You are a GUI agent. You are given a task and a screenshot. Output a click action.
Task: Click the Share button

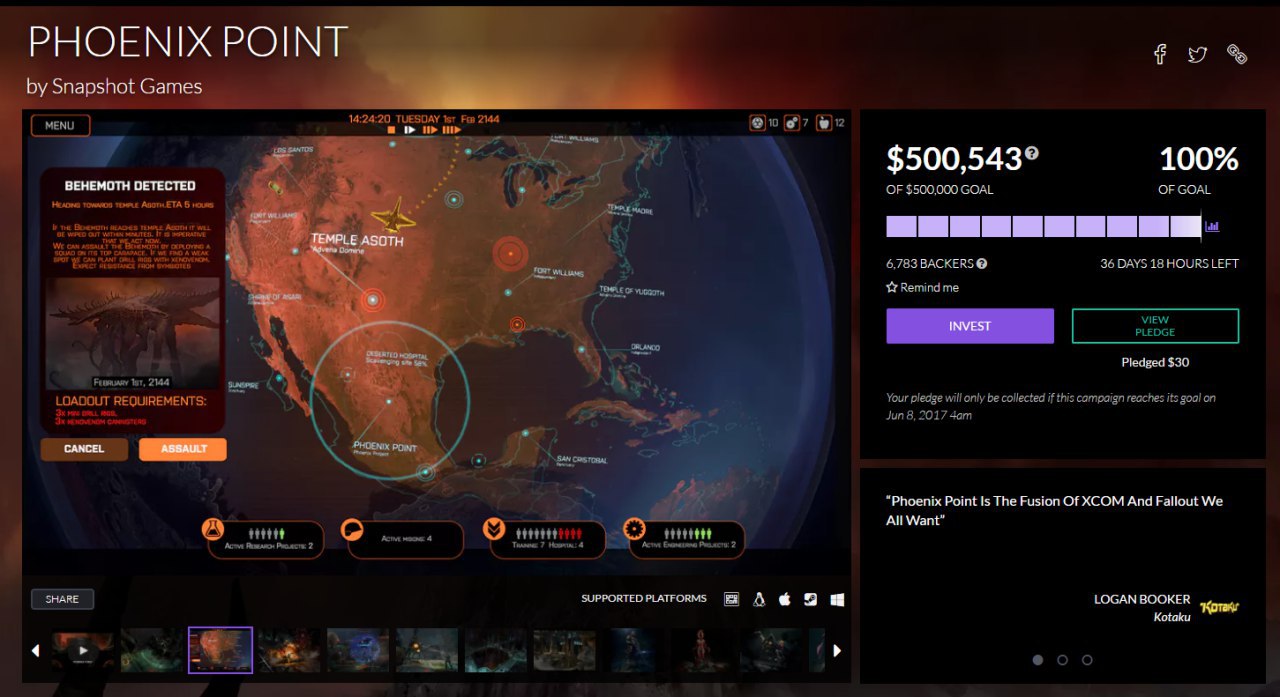point(62,599)
